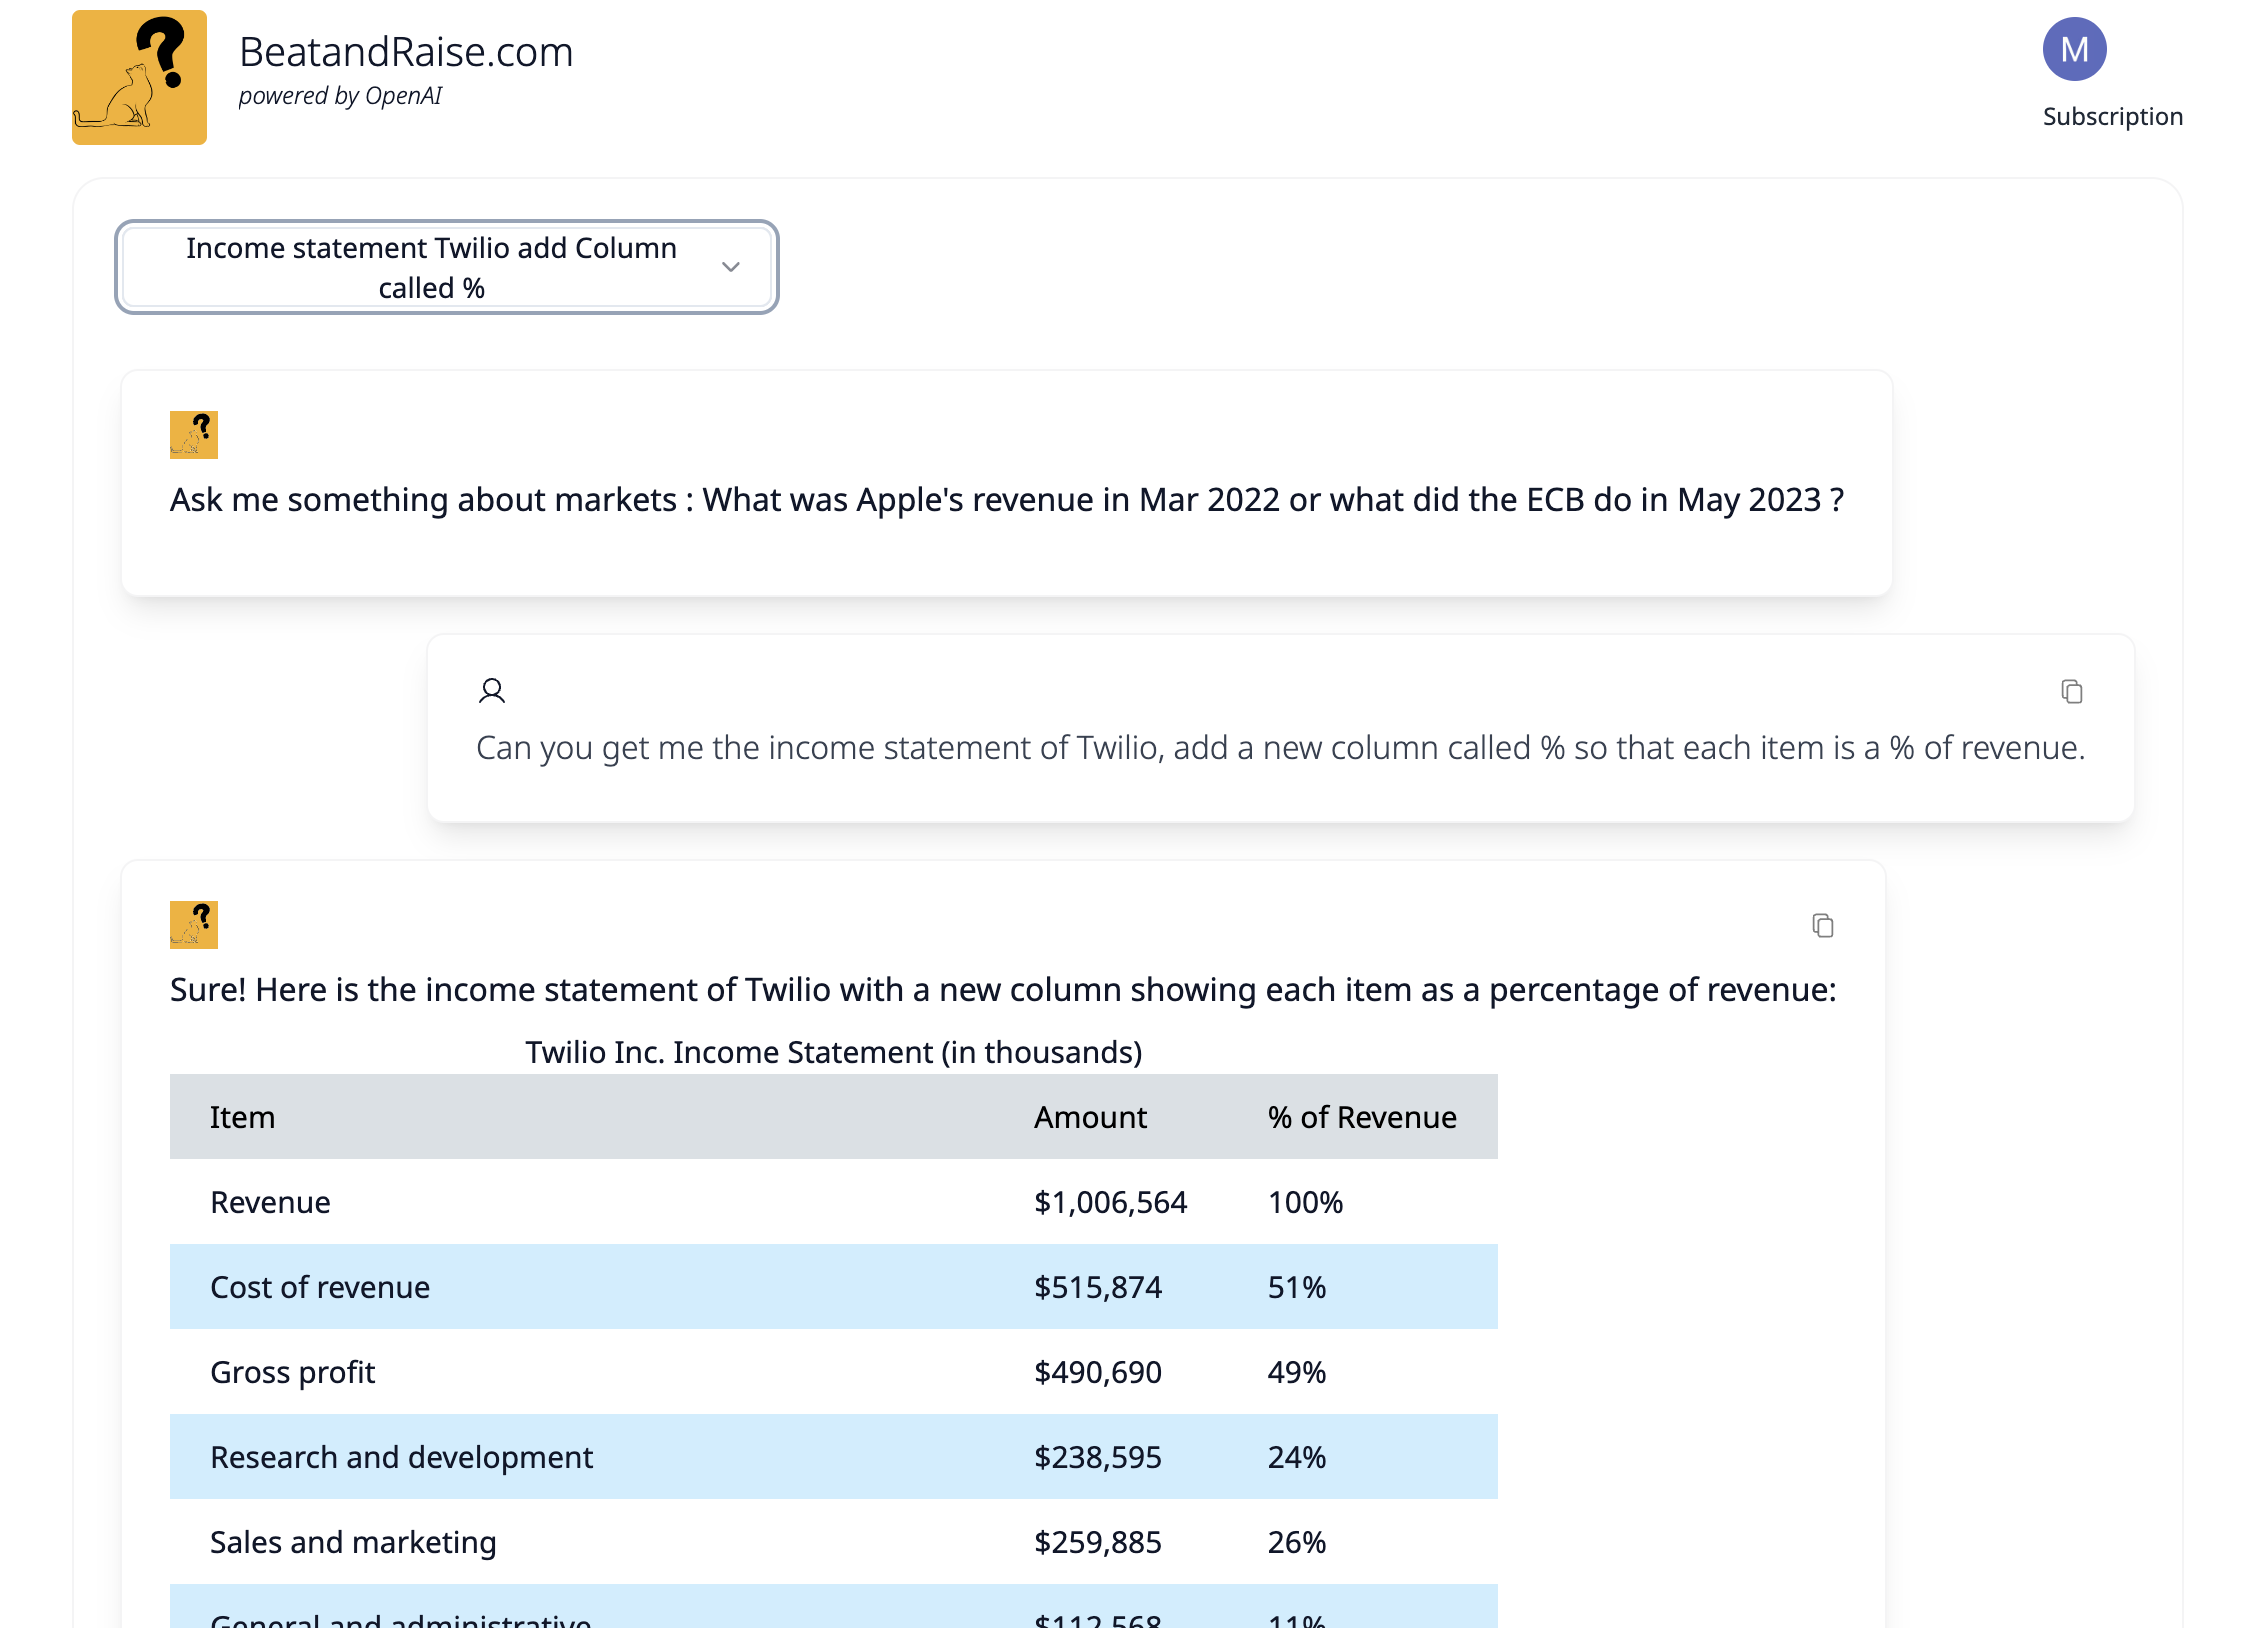Click the BeatandRaise.com site title
2244x1628 pixels.
click(x=406, y=52)
